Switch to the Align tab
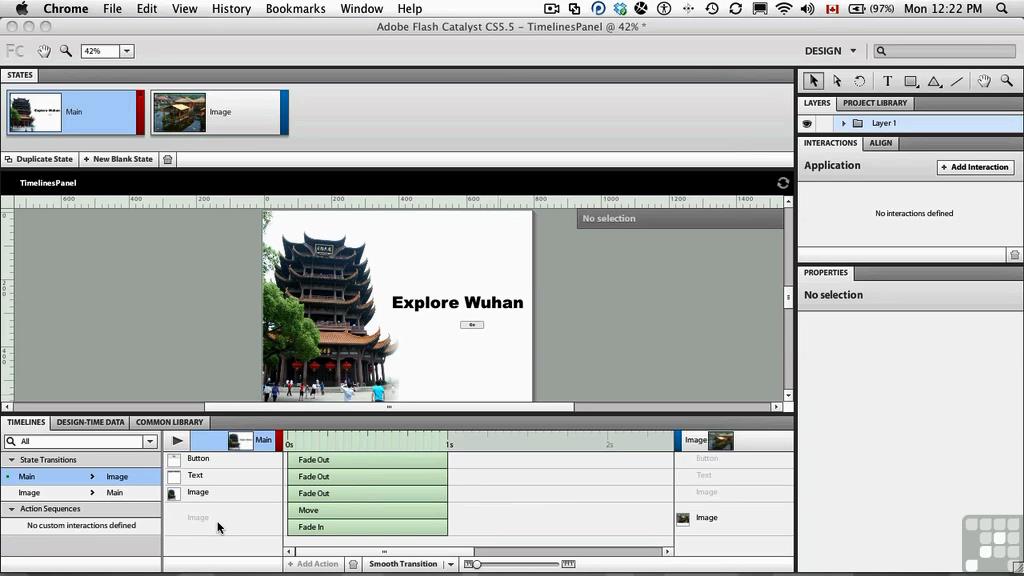 (880, 143)
